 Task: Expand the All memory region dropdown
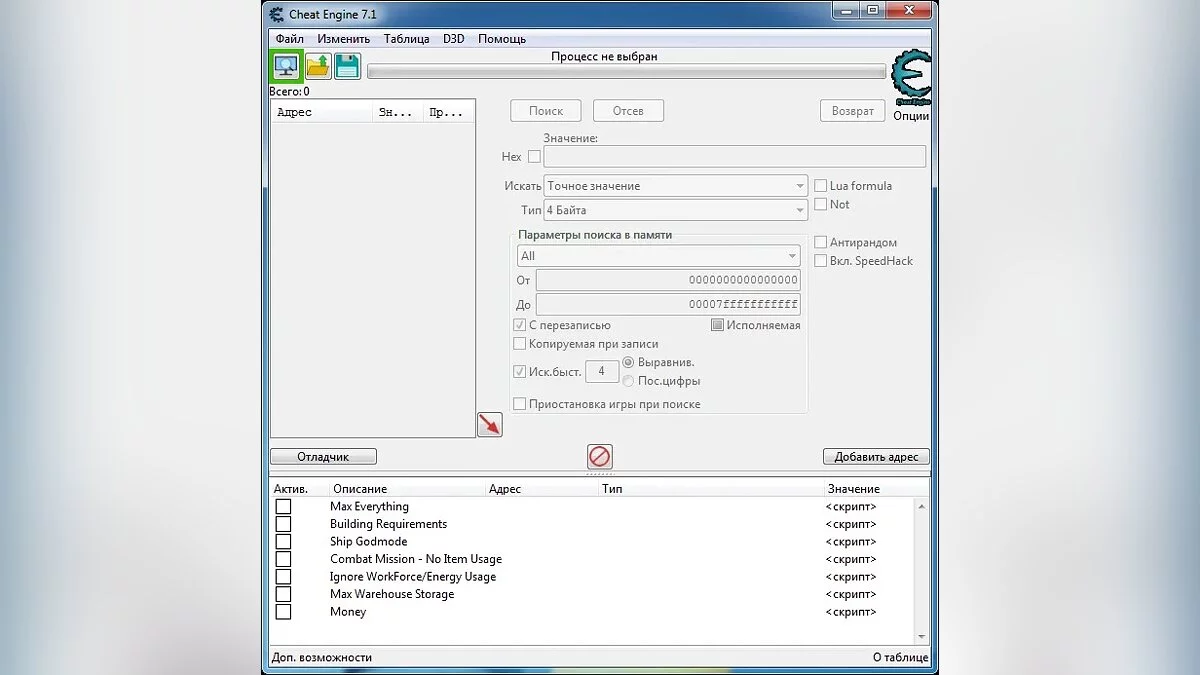coord(658,256)
